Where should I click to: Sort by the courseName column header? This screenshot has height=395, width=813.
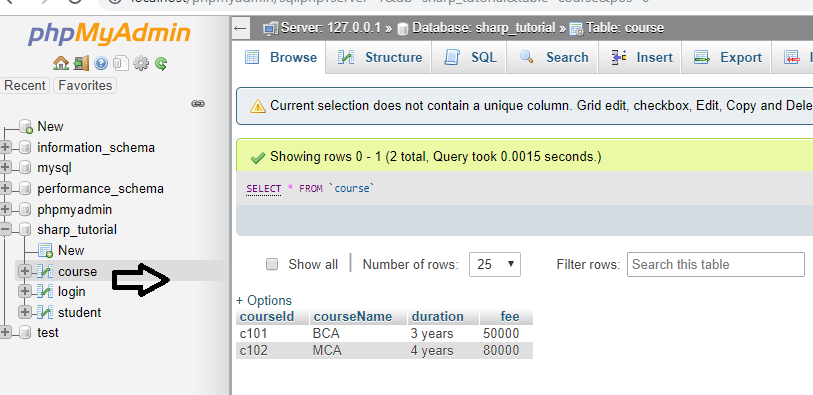click(x=353, y=317)
